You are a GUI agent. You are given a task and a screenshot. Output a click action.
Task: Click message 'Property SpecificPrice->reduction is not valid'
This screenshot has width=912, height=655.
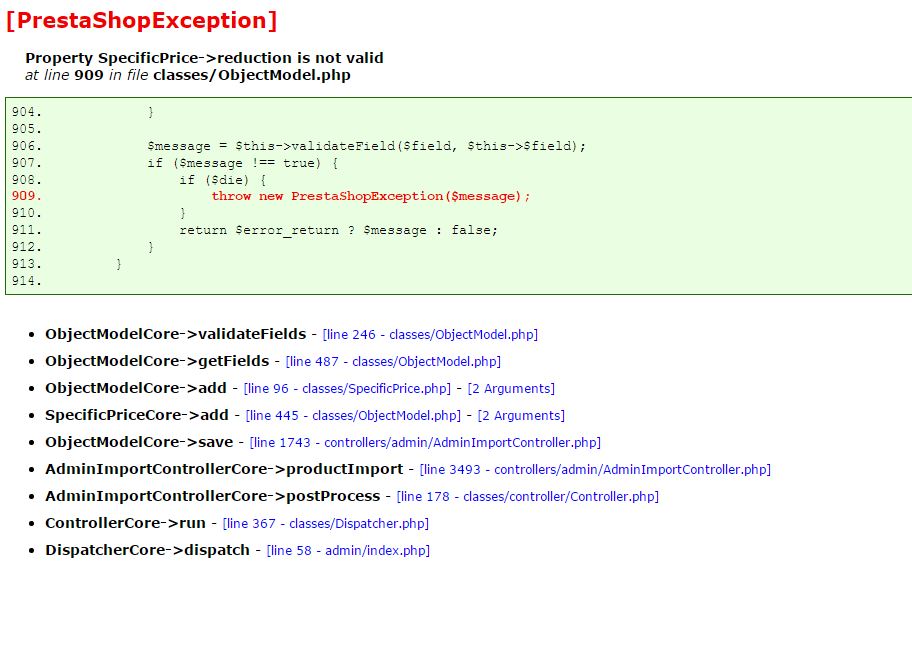click(204, 58)
